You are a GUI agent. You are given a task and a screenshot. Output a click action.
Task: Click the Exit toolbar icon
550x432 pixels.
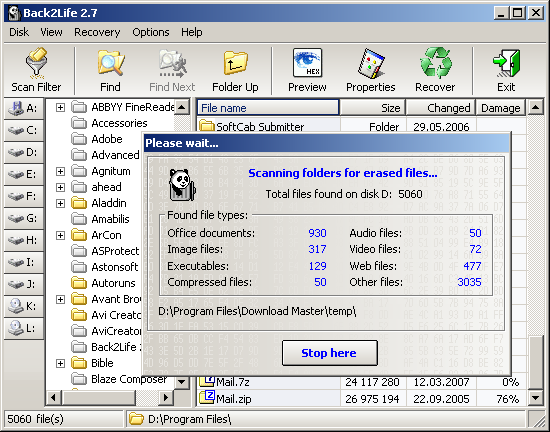(x=506, y=70)
